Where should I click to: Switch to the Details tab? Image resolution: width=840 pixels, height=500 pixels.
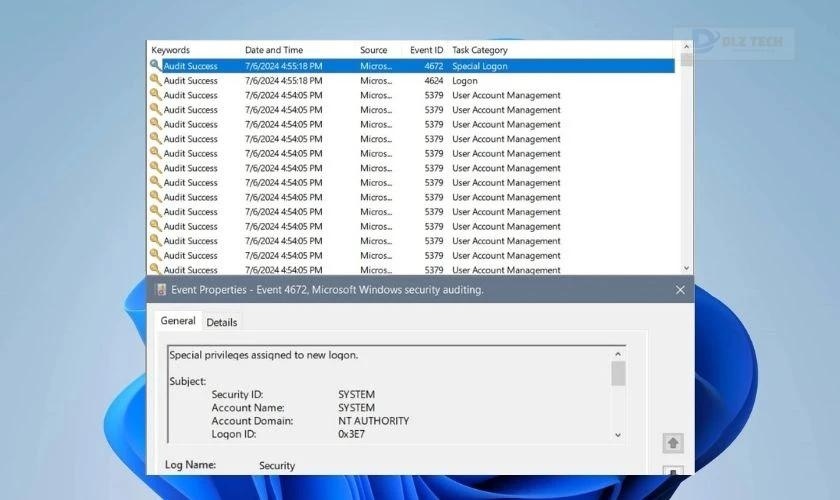click(x=222, y=322)
